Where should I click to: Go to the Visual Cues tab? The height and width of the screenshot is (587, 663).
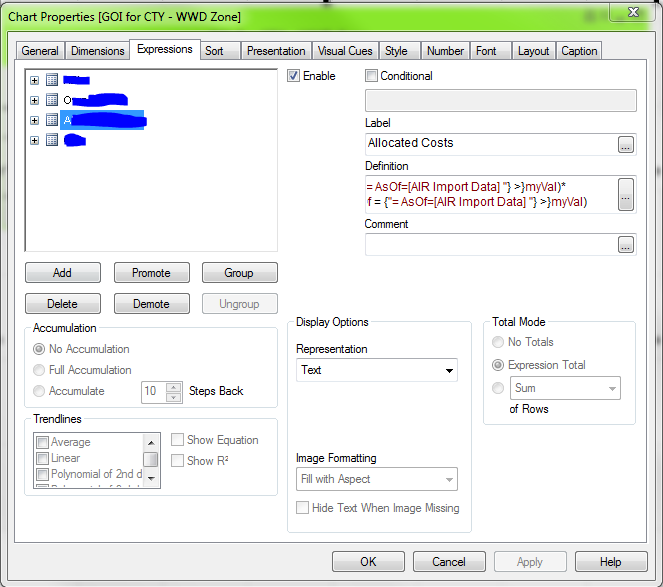(x=345, y=51)
